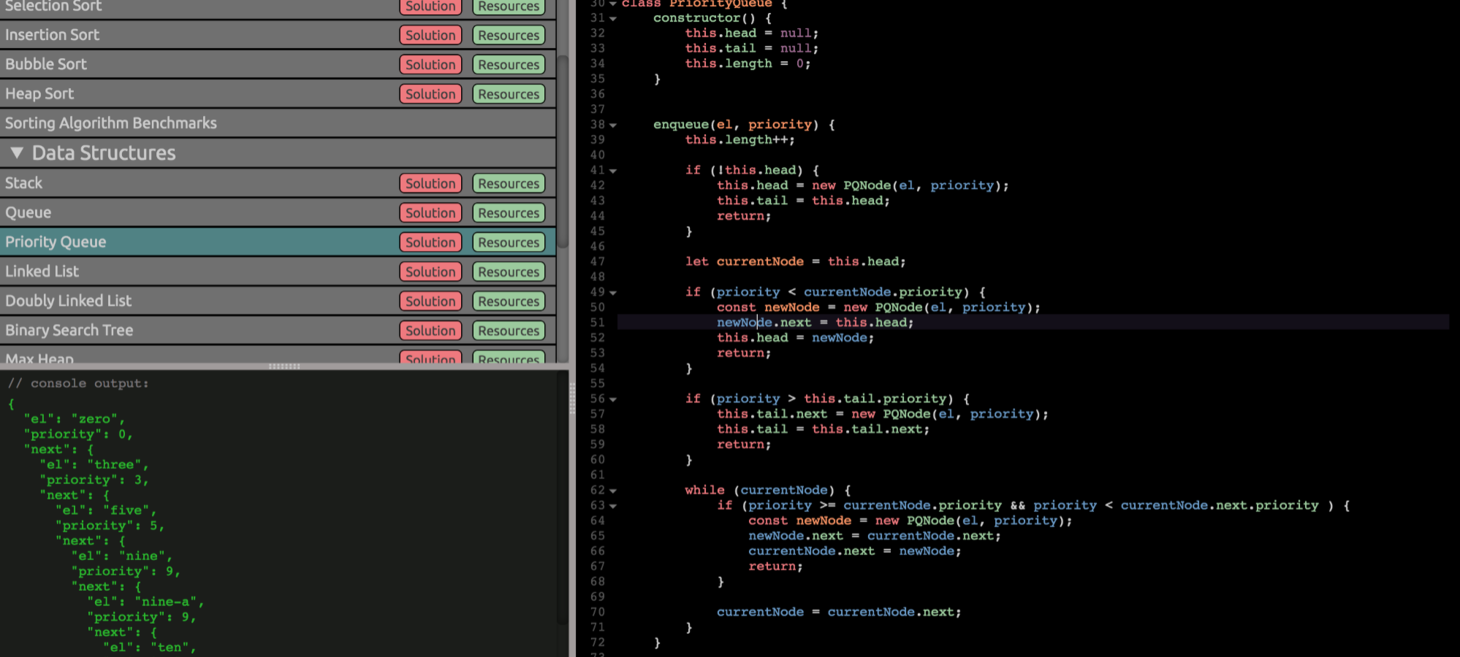This screenshot has height=657, width=1460.
Task: Click line number 36 in the gutter
Action: [597, 94]
